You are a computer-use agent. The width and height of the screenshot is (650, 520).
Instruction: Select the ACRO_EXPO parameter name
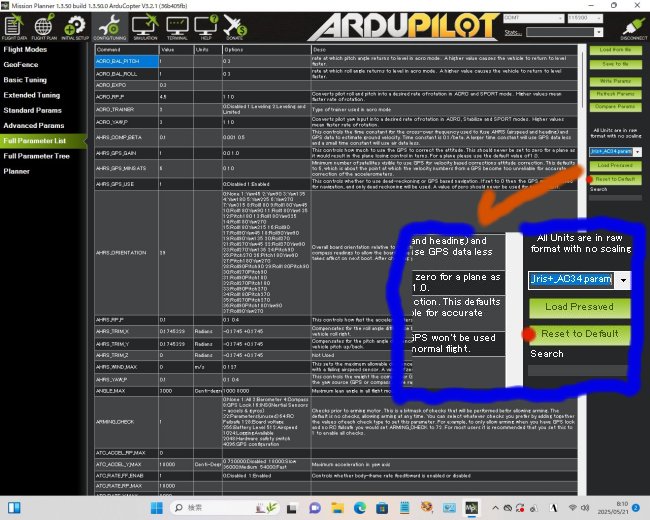[126, 85]
